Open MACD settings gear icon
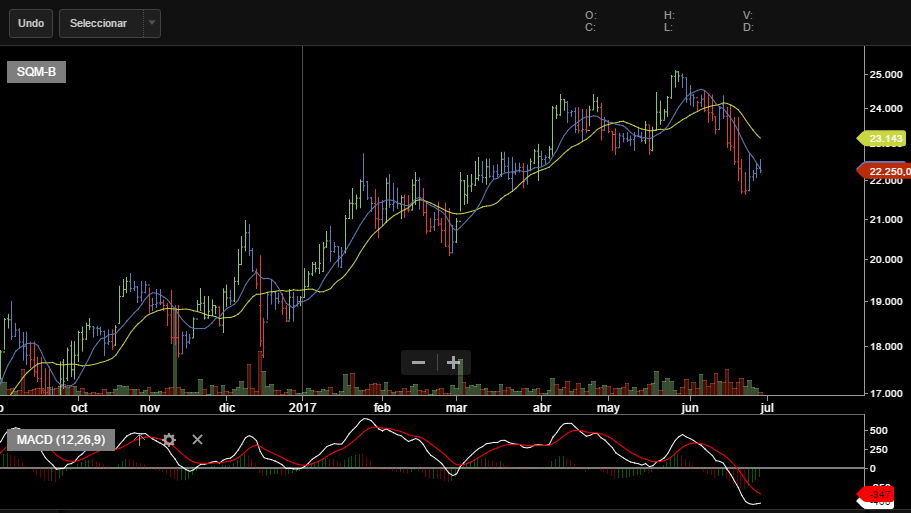Image resolution: width=911 pixels, height=513 pixels. [169, 440]
